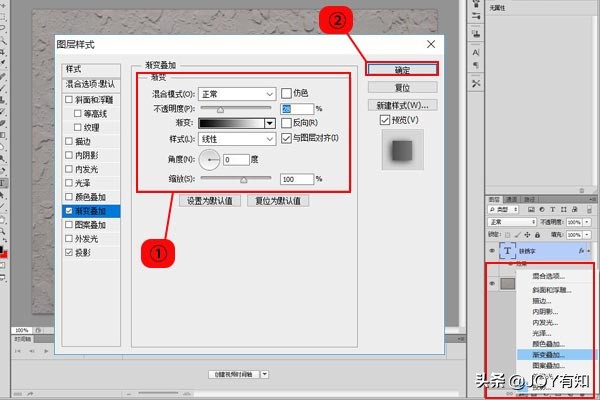Click the 复位为默认值 button
The width and height of the screenshot is (600, 400).
(278, 201)
